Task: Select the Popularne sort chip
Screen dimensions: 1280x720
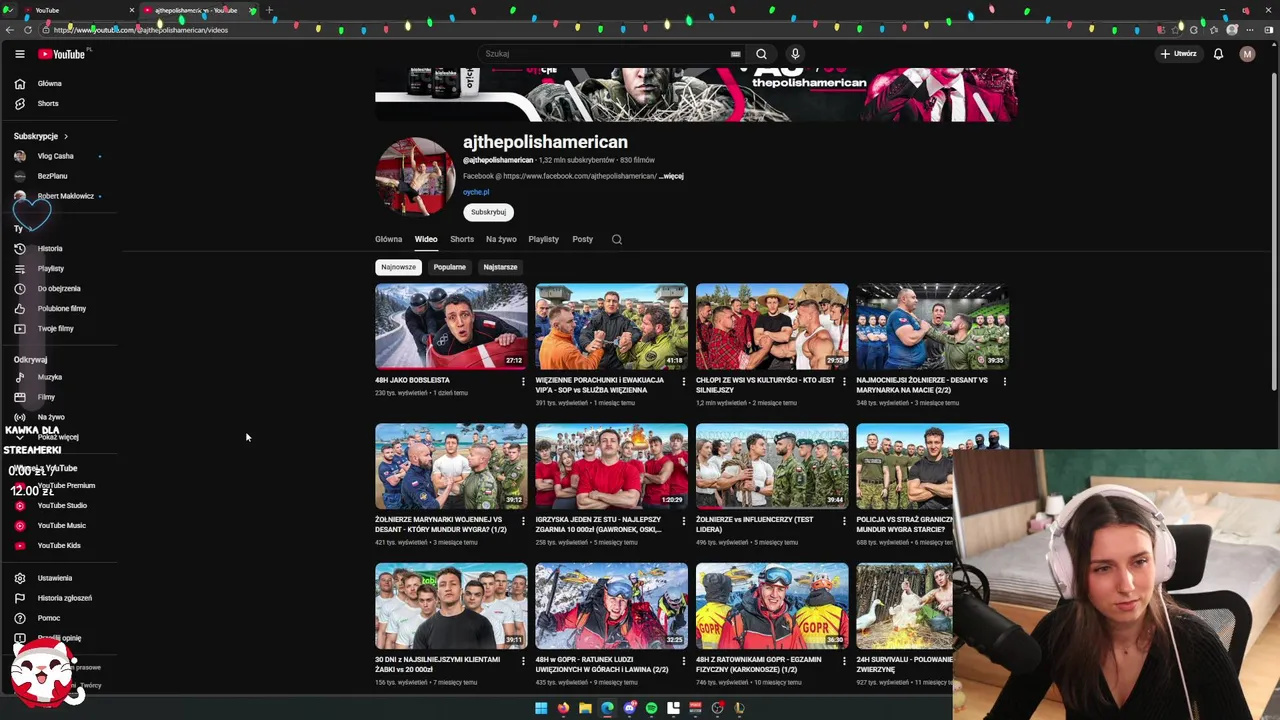Action: 449,267
